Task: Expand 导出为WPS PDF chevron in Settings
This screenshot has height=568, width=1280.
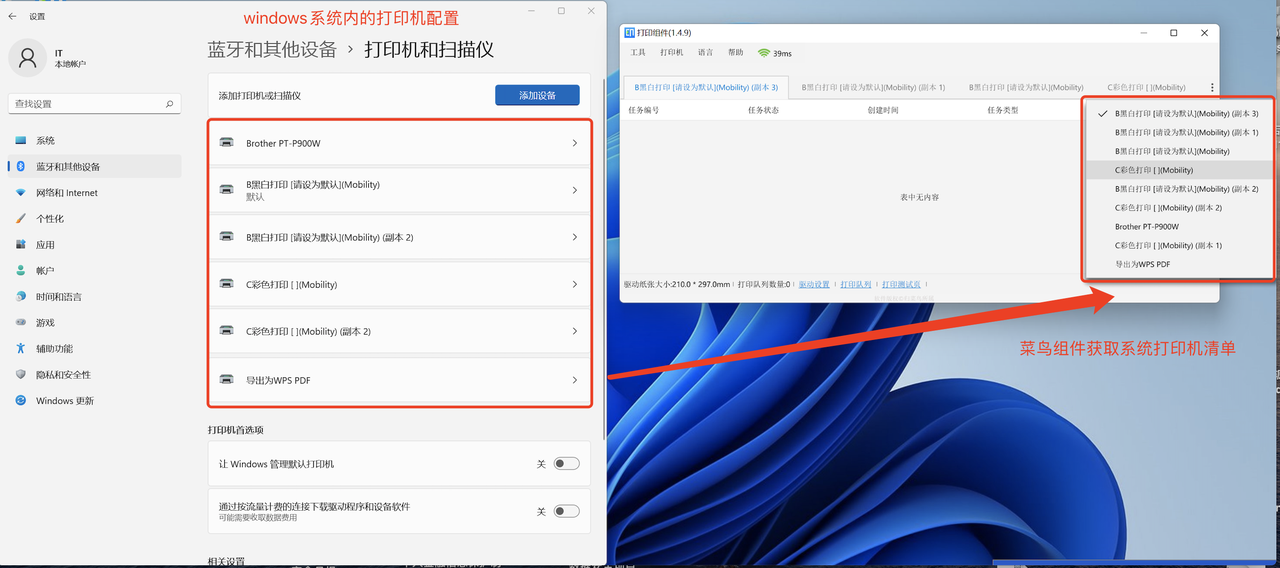Action: click(x=575, y=380)
